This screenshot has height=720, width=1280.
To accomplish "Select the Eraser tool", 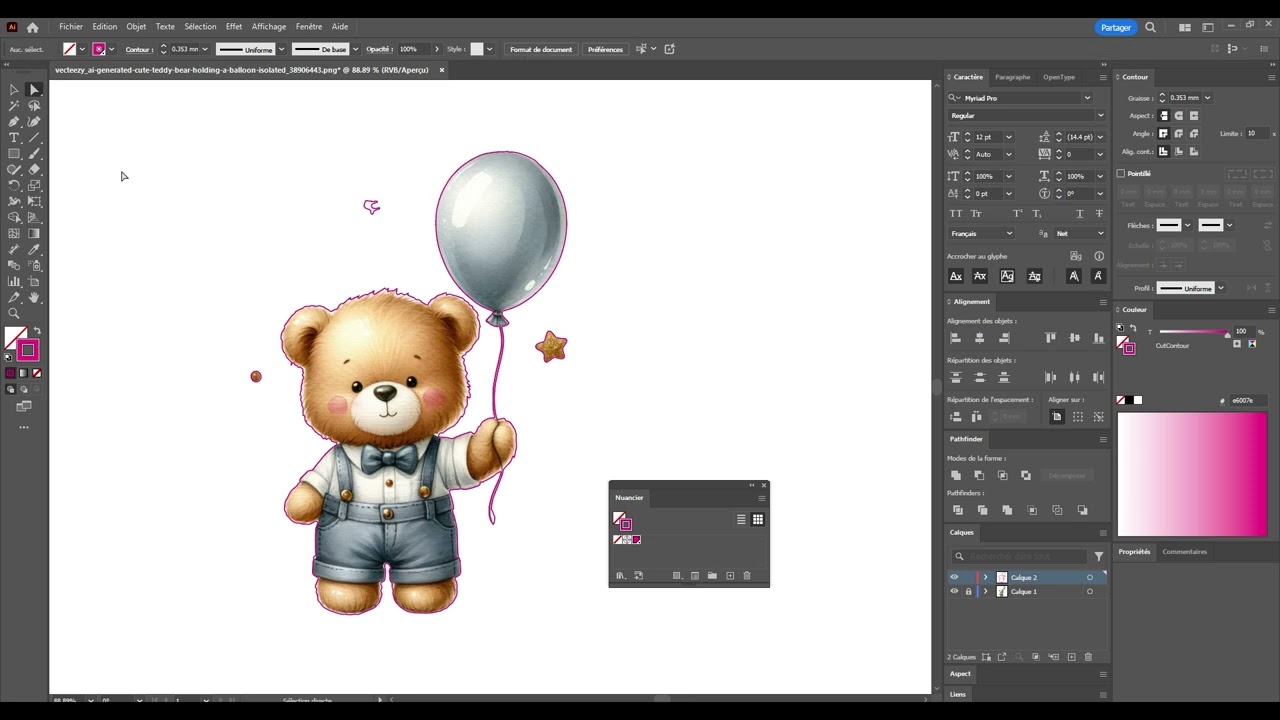I will (x=34, y=170).
